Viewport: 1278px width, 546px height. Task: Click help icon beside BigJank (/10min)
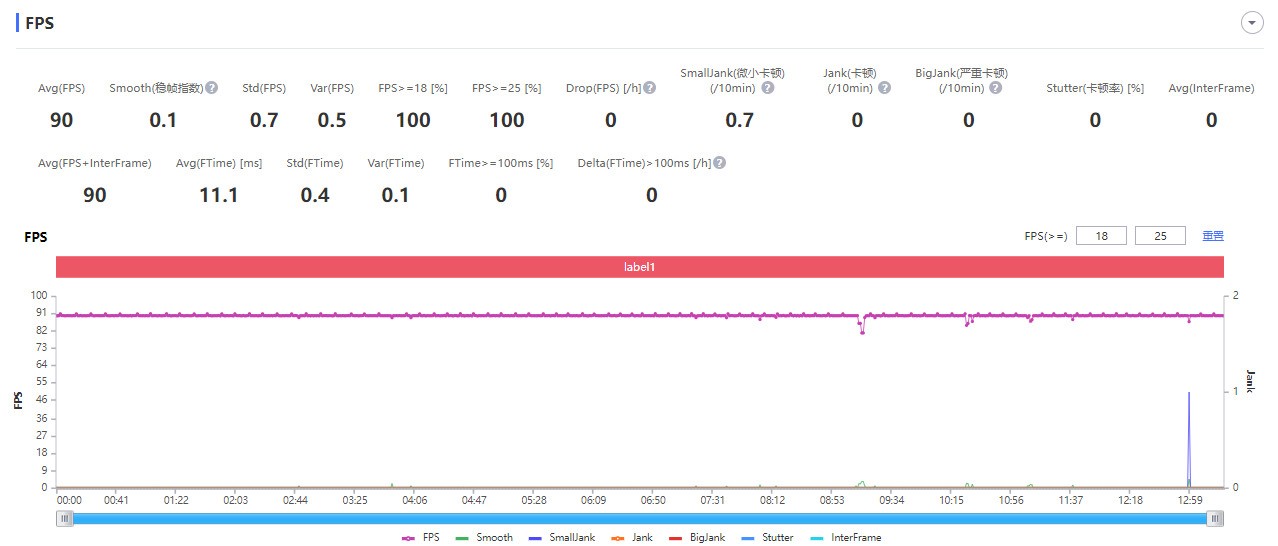[x=996, y=88]
